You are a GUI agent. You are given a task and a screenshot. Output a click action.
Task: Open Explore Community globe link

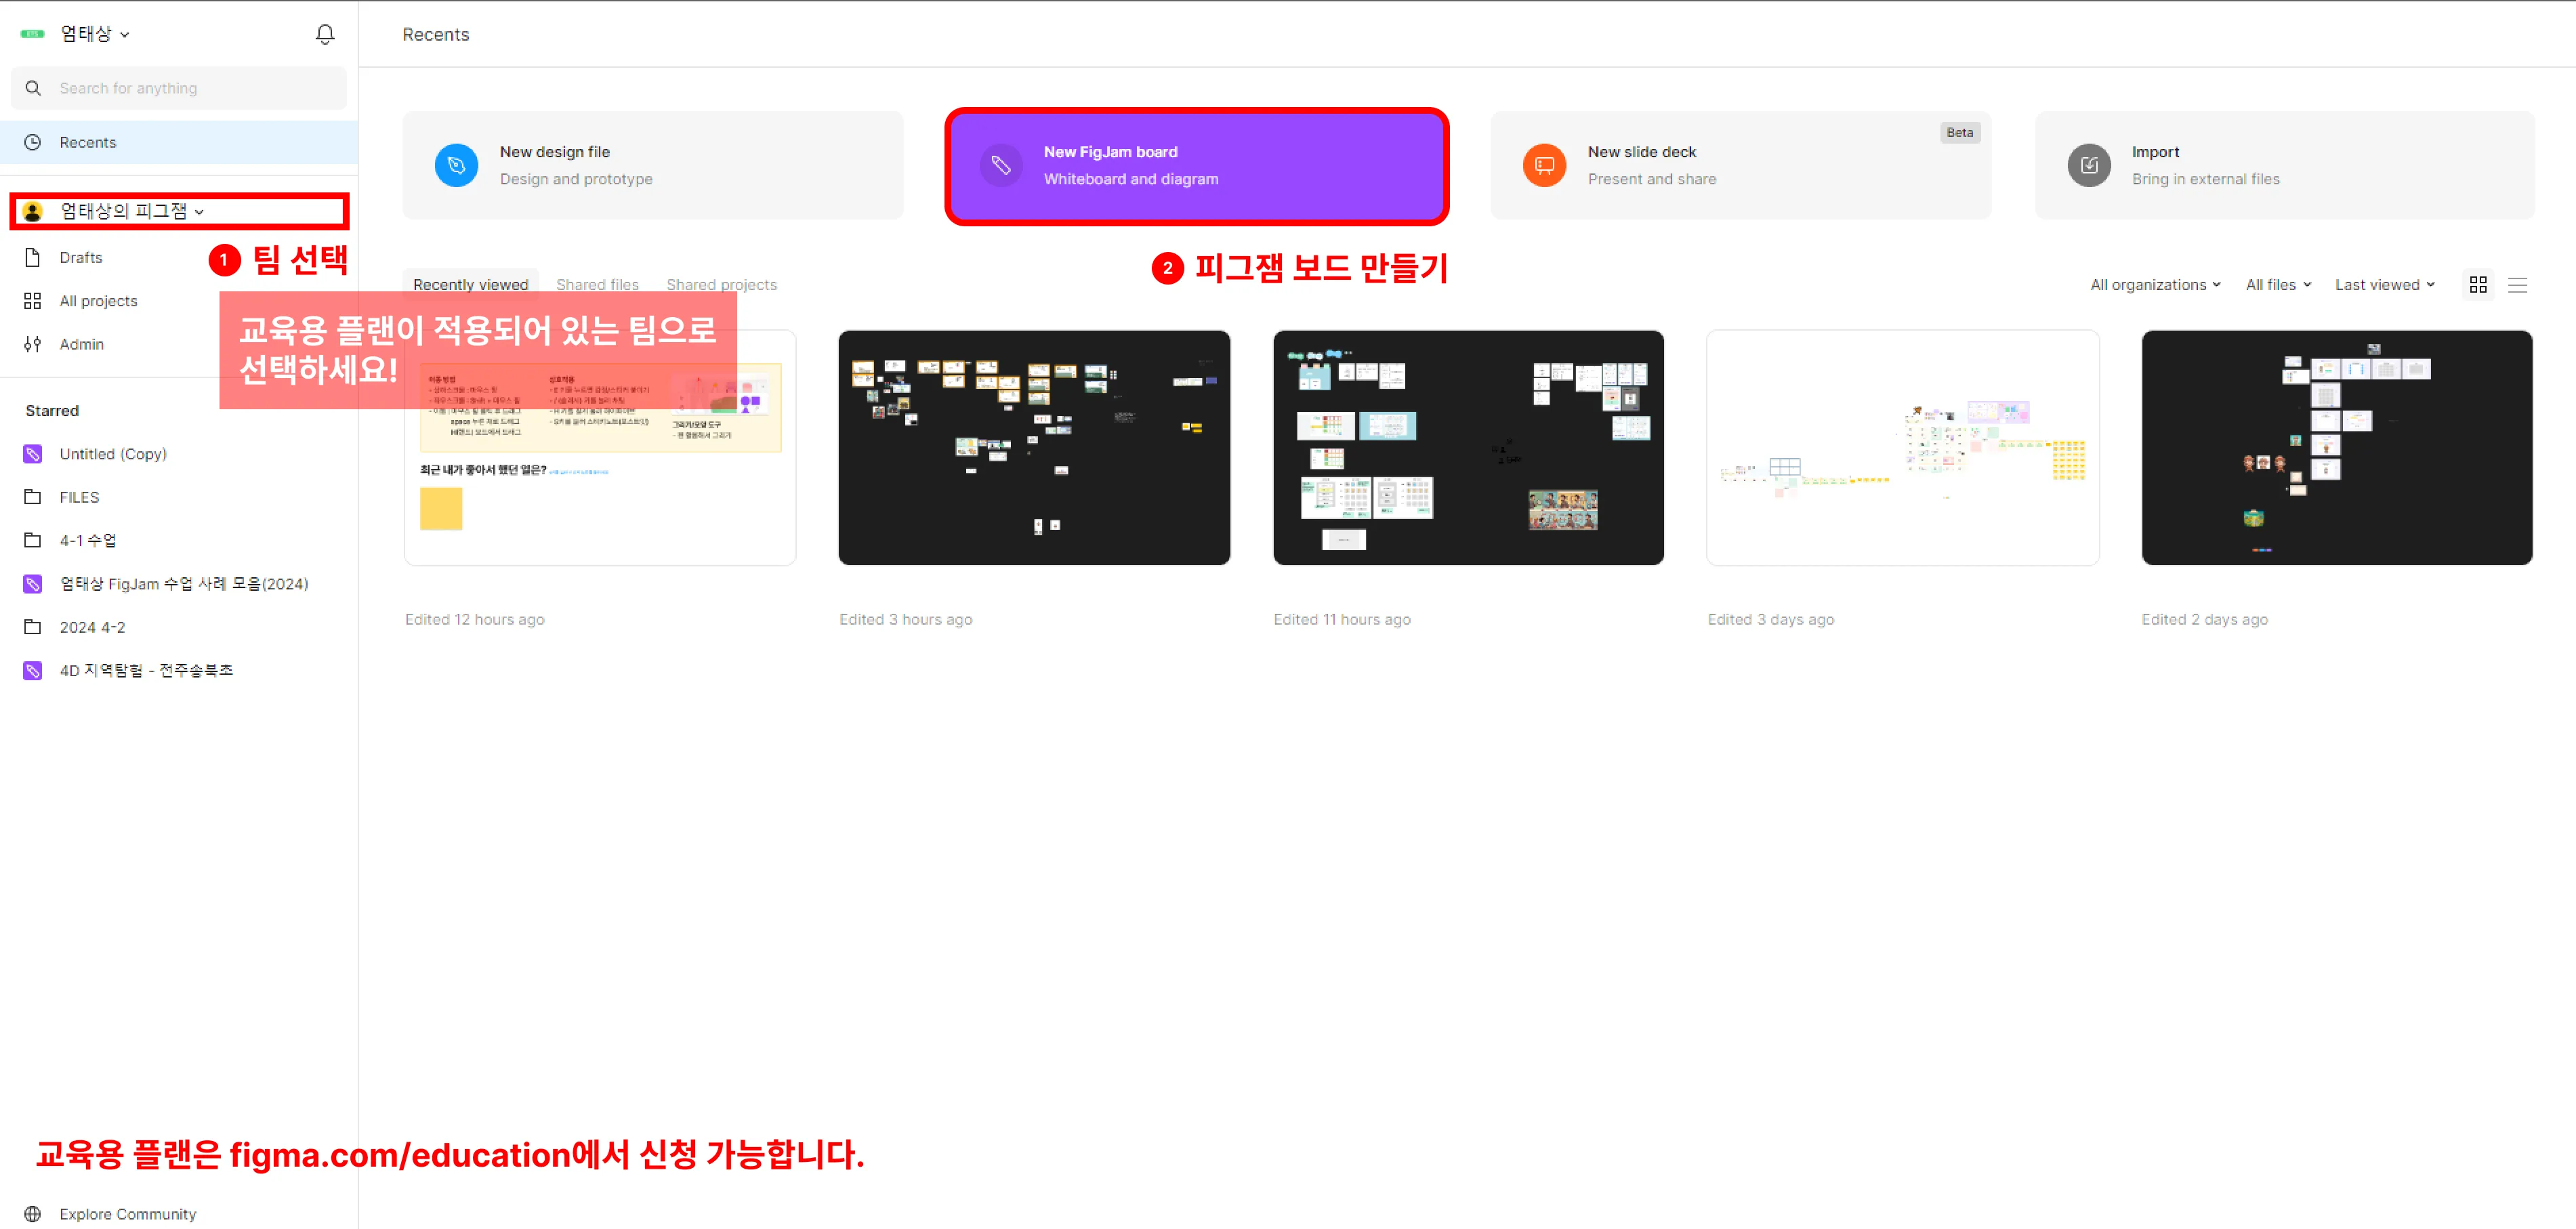click(127, 1213)
